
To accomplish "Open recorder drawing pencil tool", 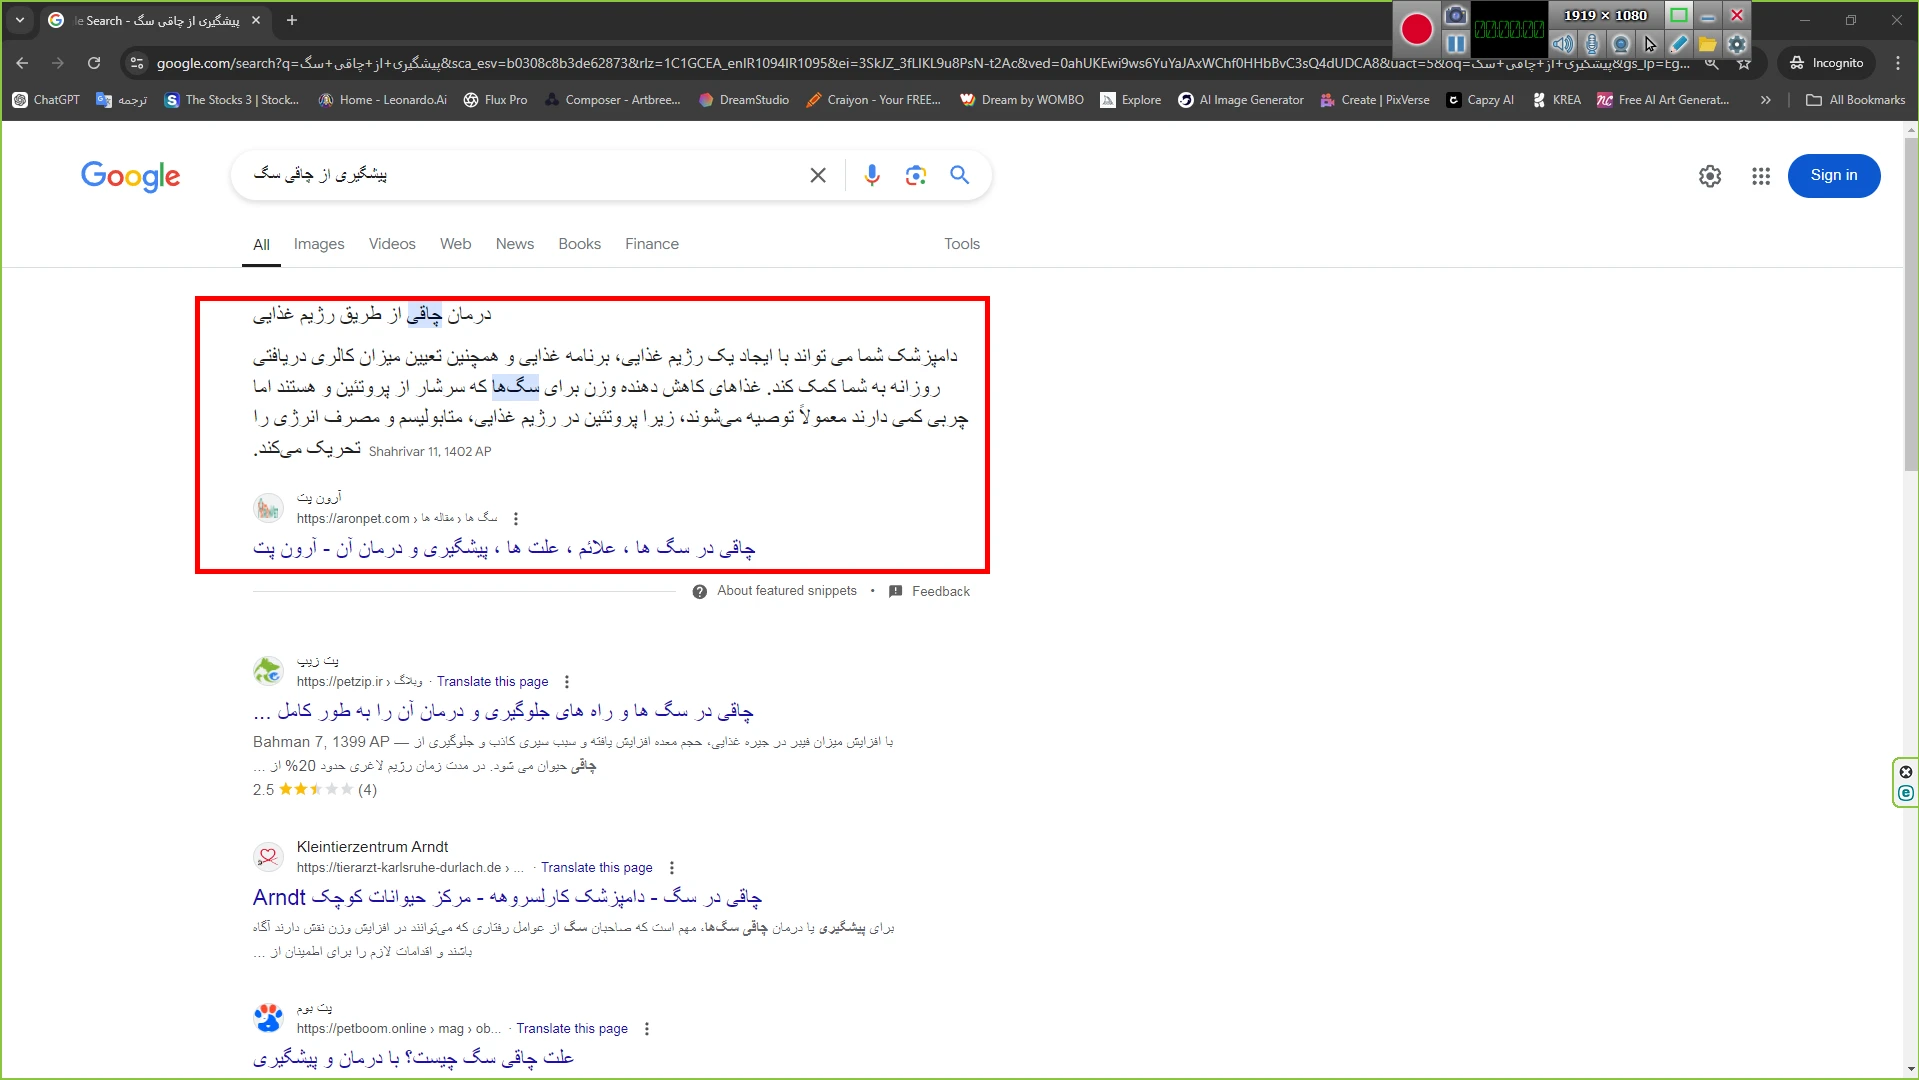I will 1679,44.
